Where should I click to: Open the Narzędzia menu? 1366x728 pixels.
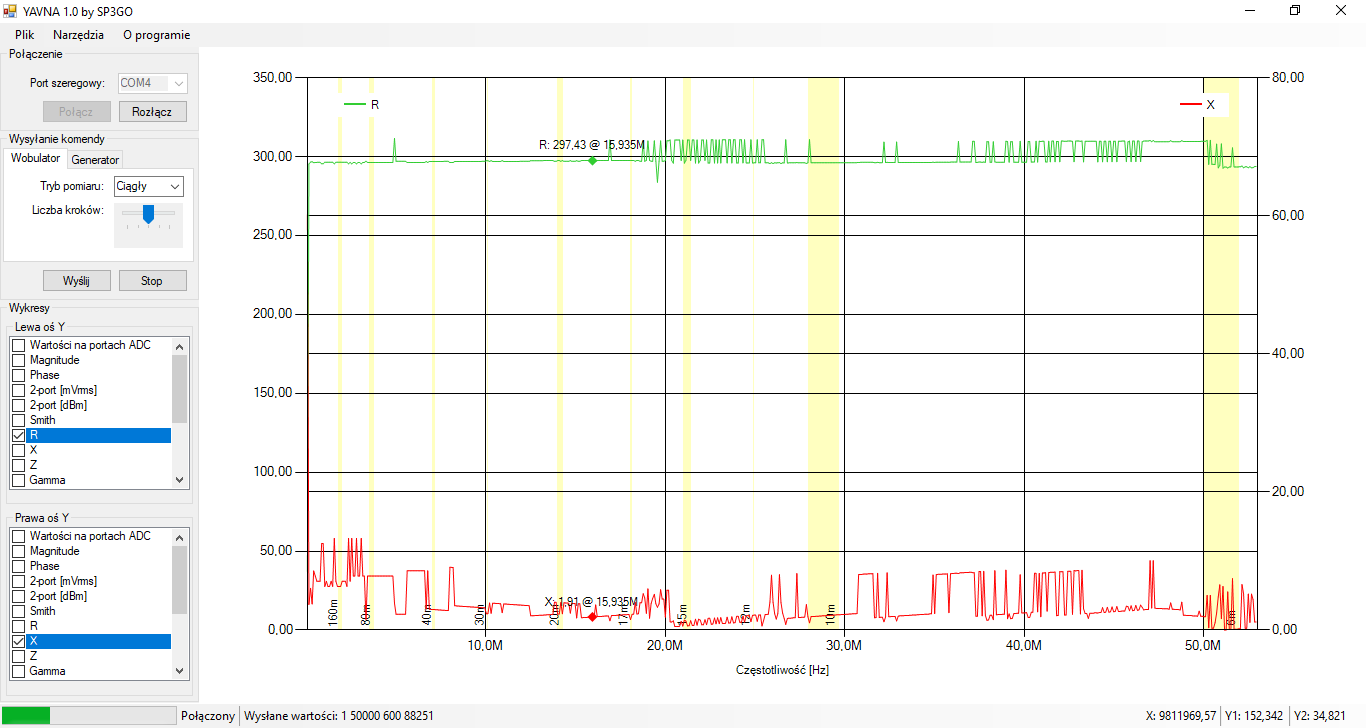[x=78, y=34]
